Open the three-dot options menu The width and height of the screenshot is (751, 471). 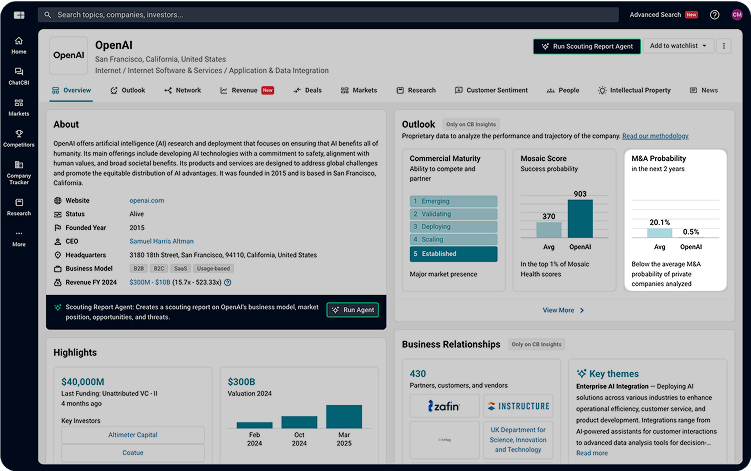tap(724, 46)
